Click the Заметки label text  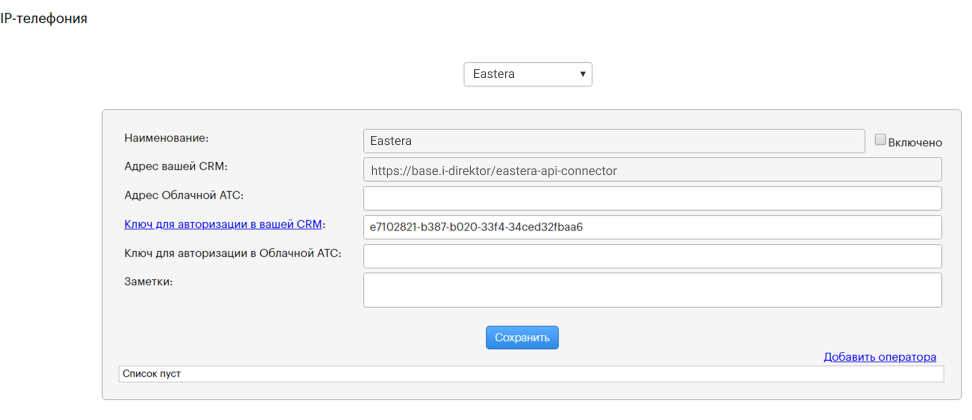tap(148, 282)
